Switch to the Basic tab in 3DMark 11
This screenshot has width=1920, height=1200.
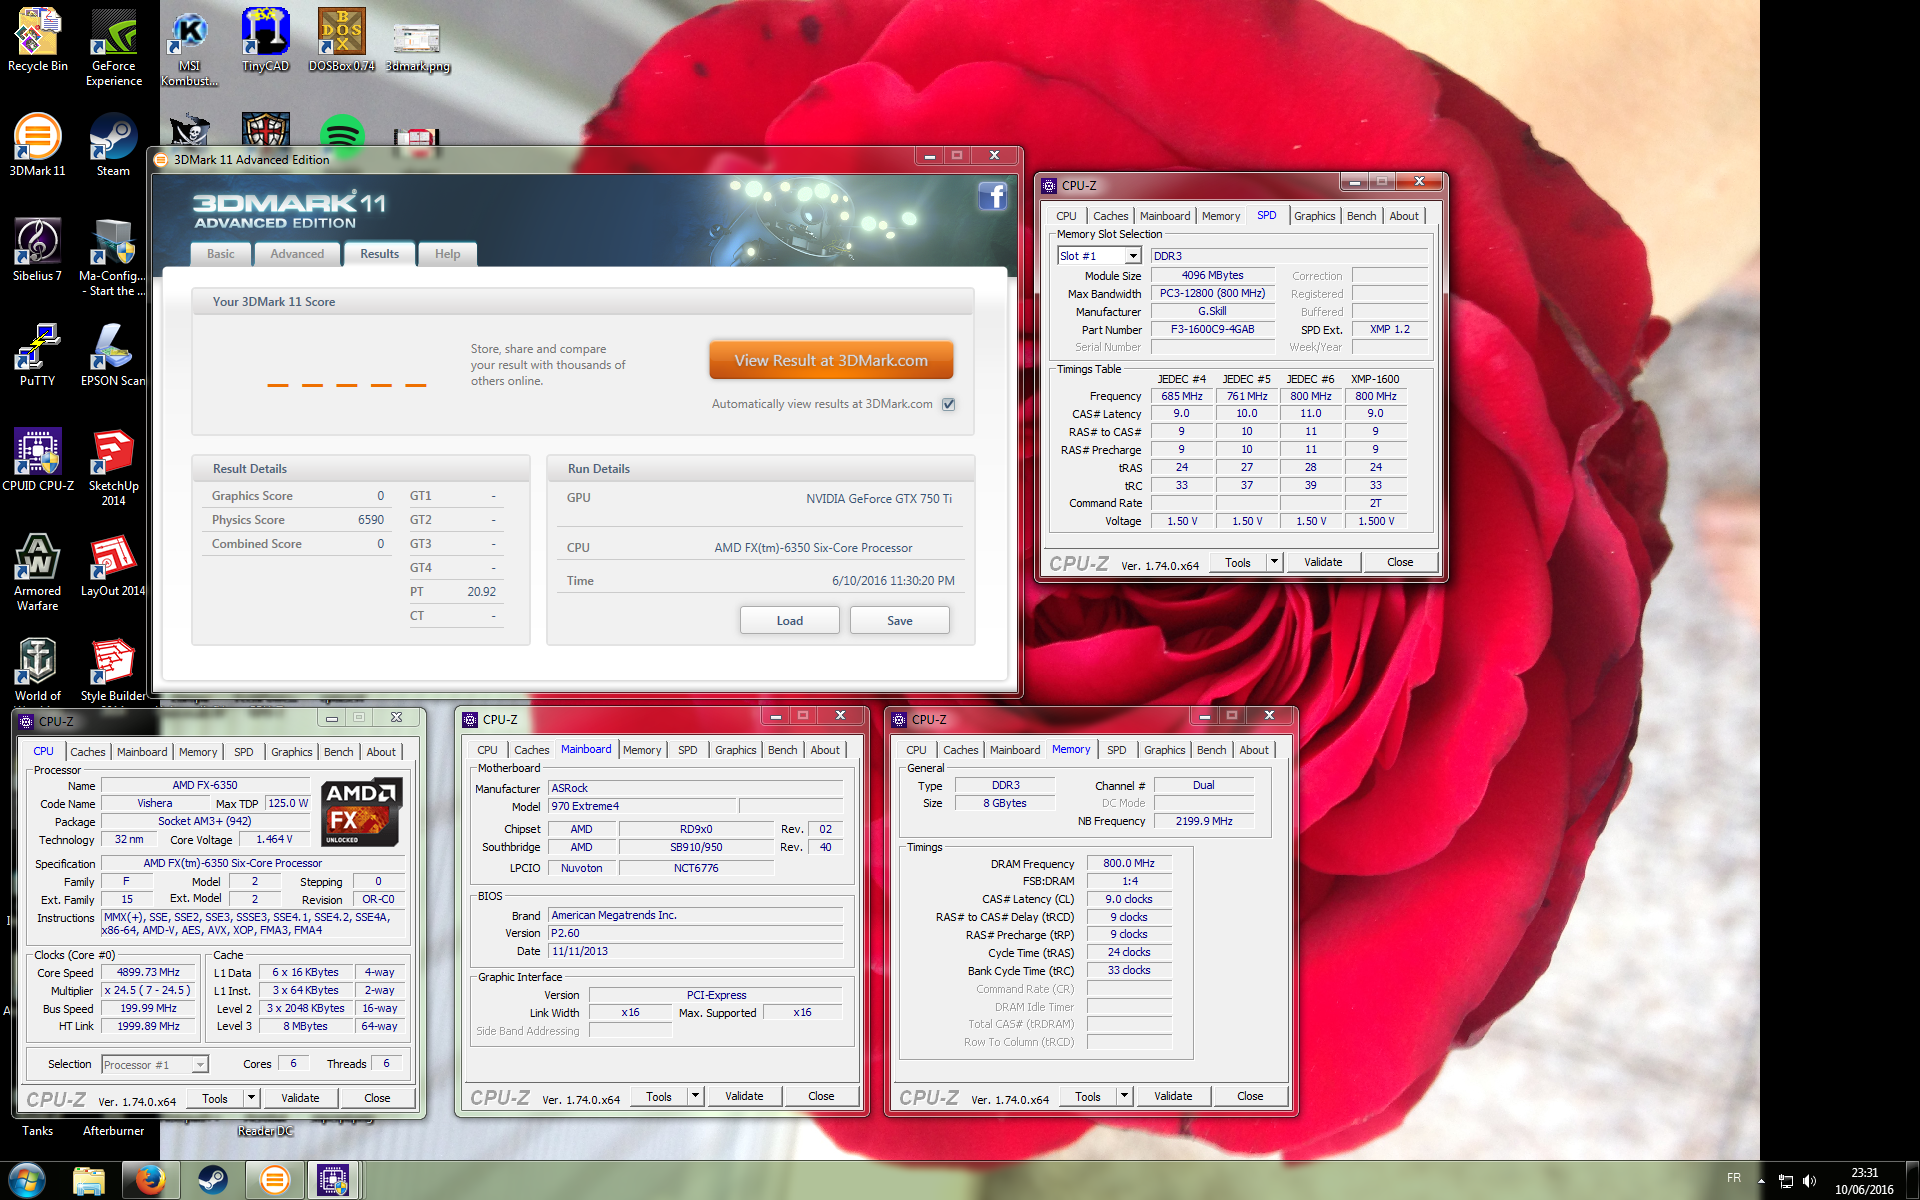coord(221,254)
